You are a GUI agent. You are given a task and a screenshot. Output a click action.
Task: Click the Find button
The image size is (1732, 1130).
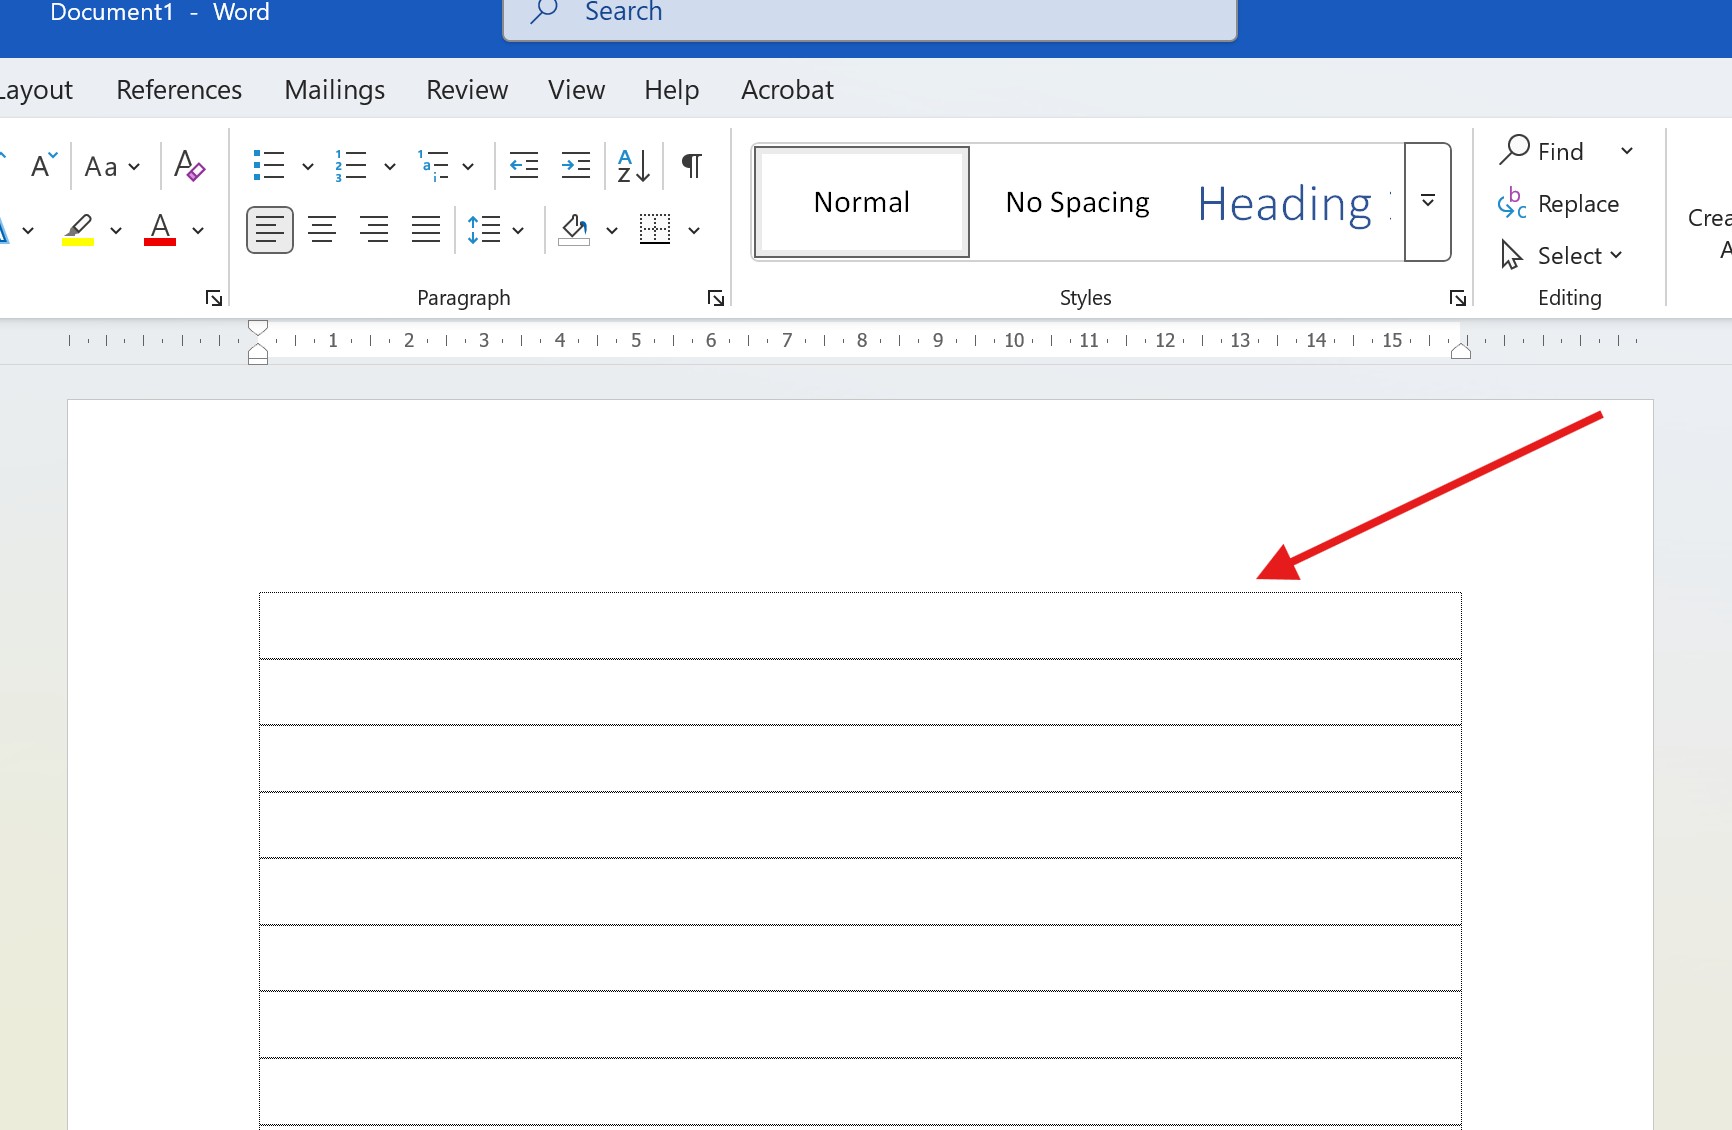[x=1551, y=150]
